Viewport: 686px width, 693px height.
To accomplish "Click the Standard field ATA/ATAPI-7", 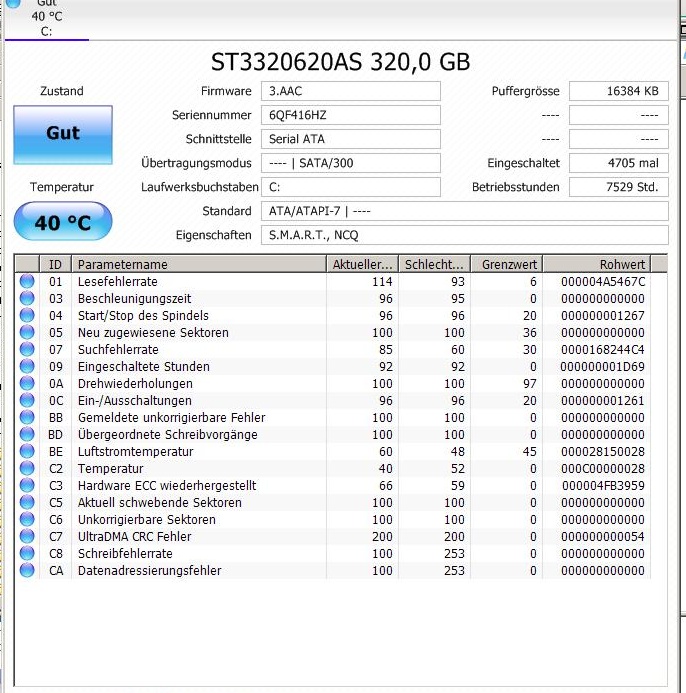I will [465, 211].
